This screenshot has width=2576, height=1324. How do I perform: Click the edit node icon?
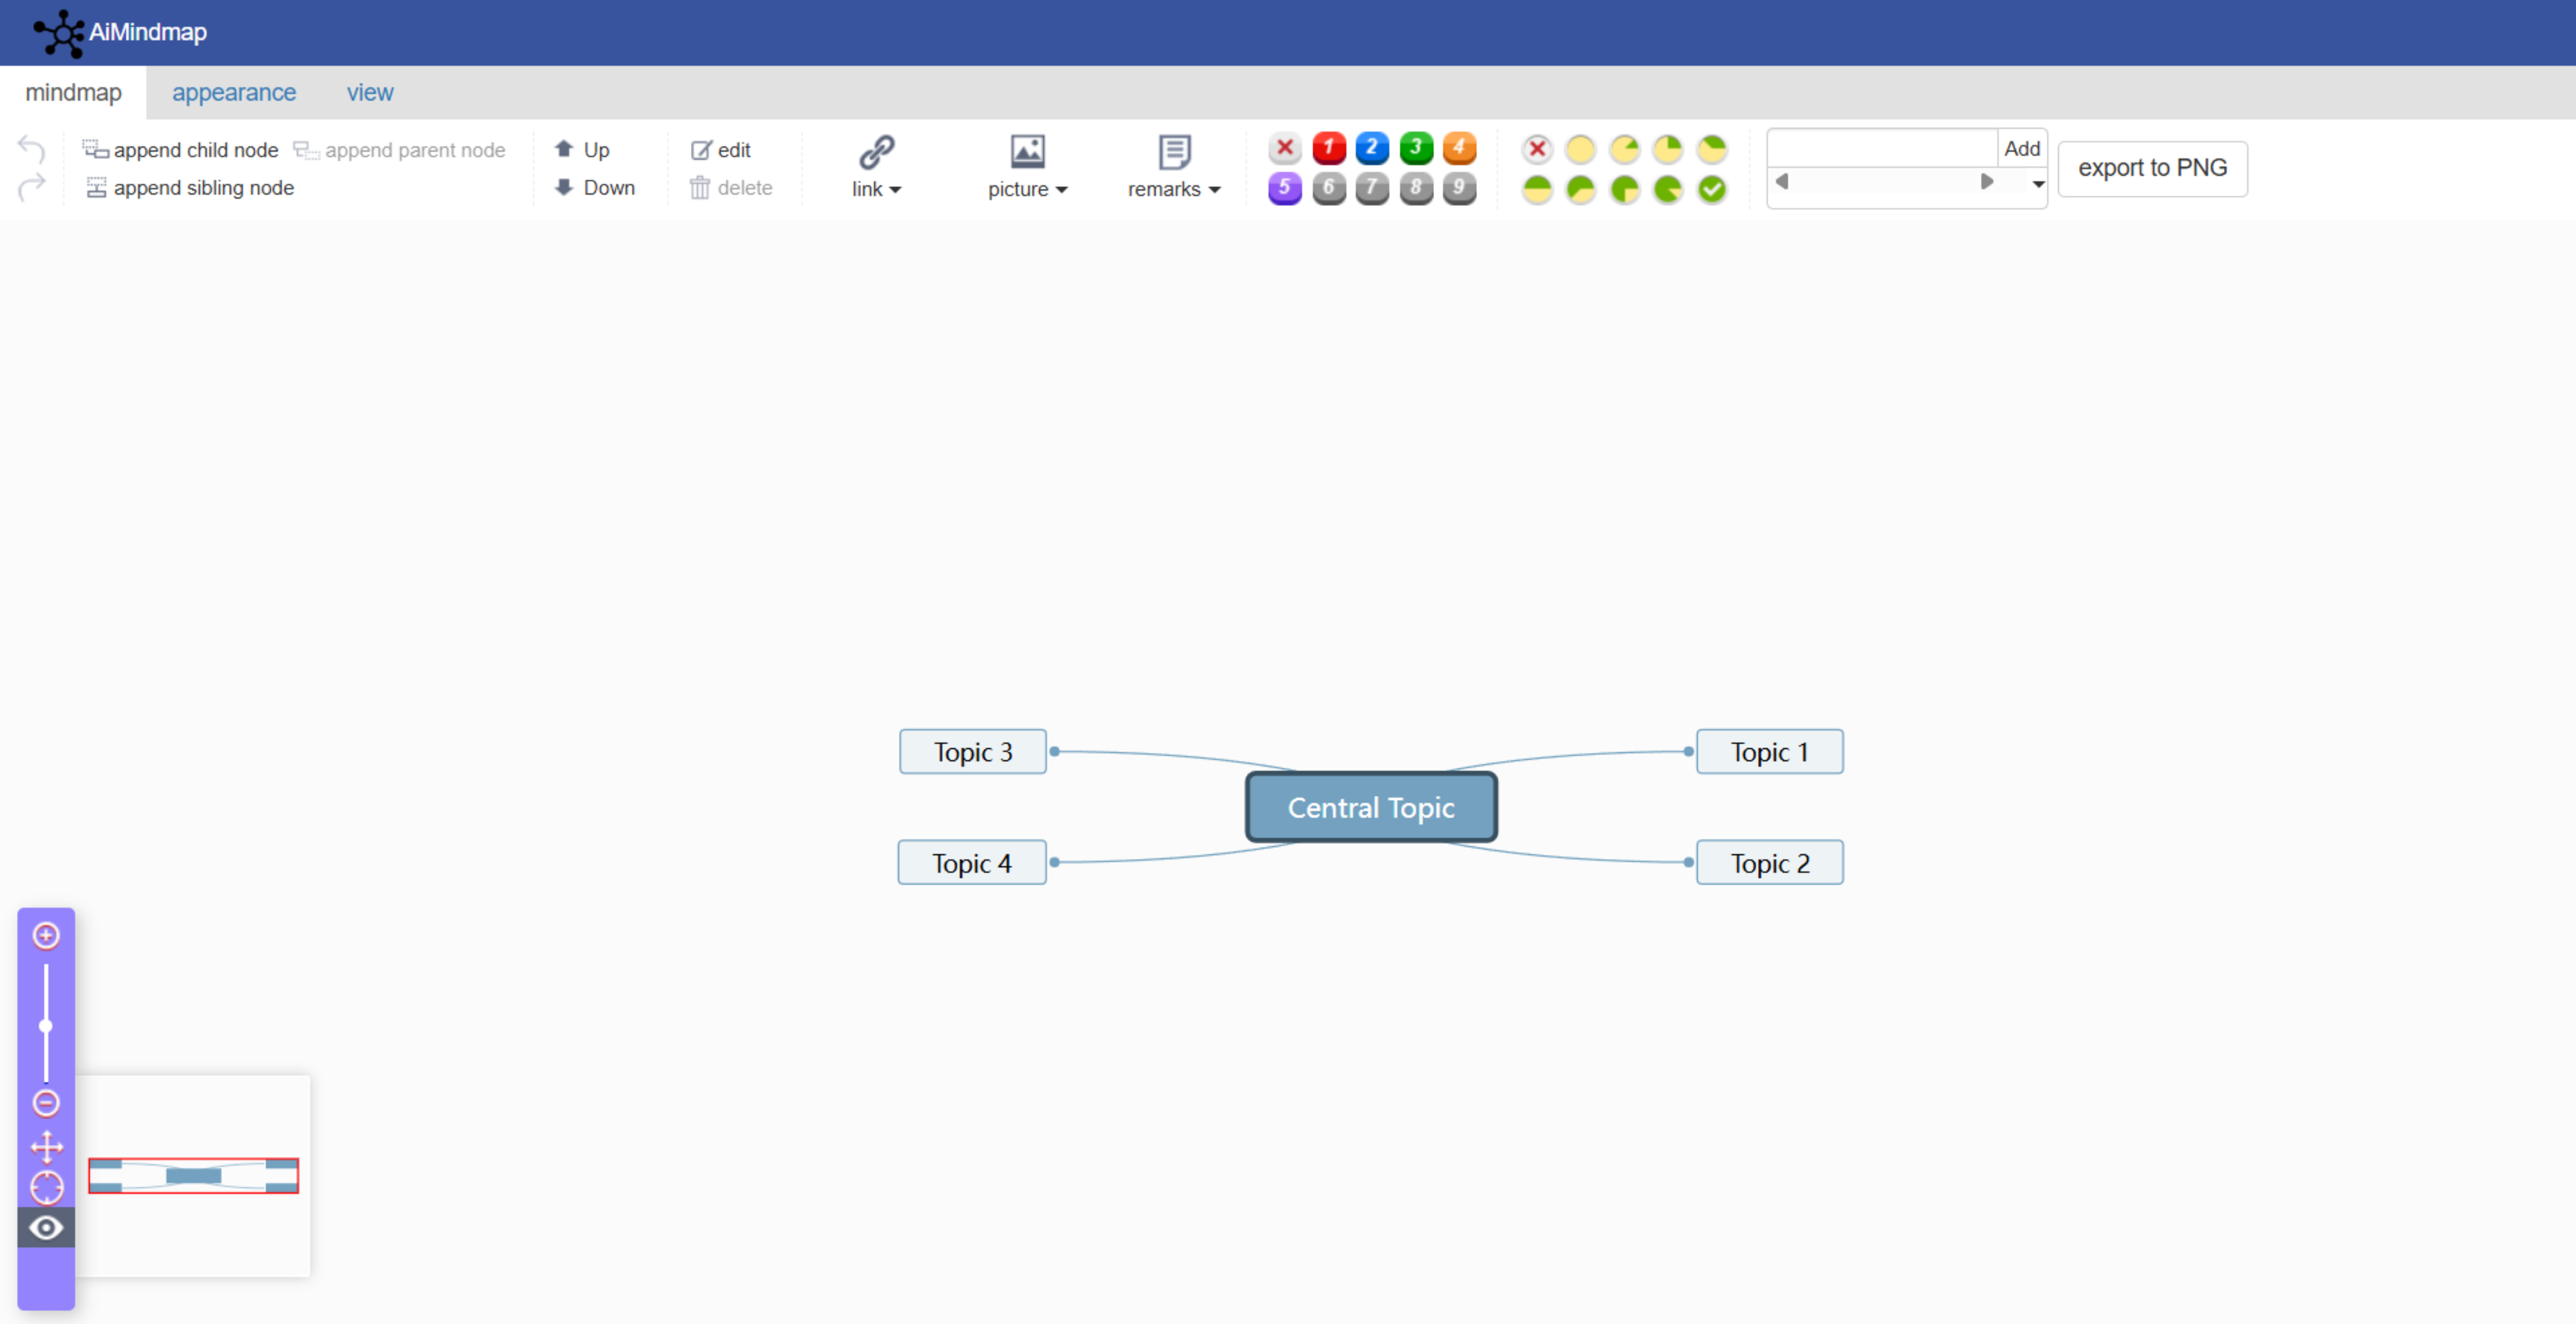(701, 149)
